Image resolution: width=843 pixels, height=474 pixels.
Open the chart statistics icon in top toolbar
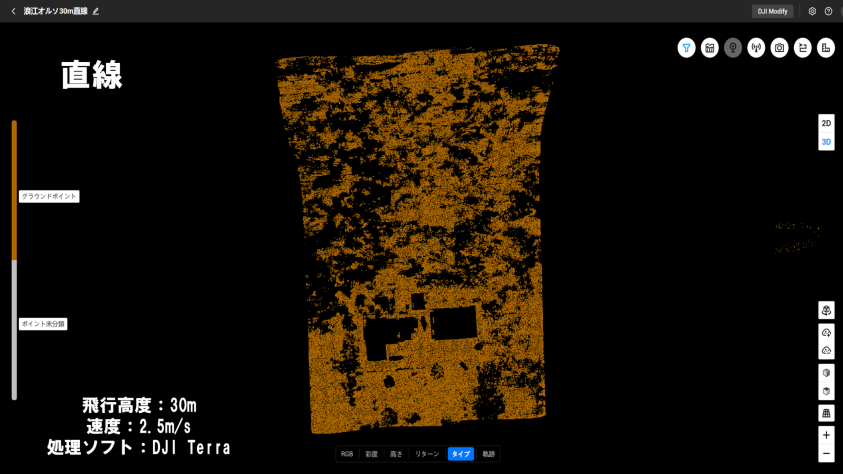tap(710, 48)
